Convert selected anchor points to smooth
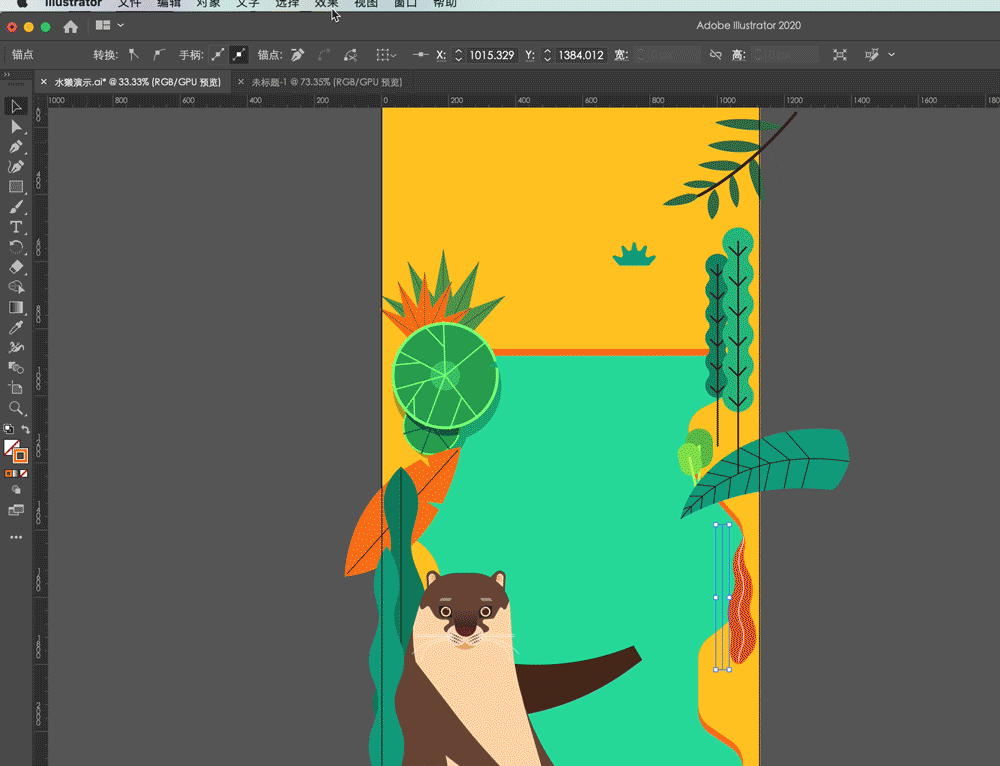The height and width of the screenshot is (766, 1000). (159, 55)
